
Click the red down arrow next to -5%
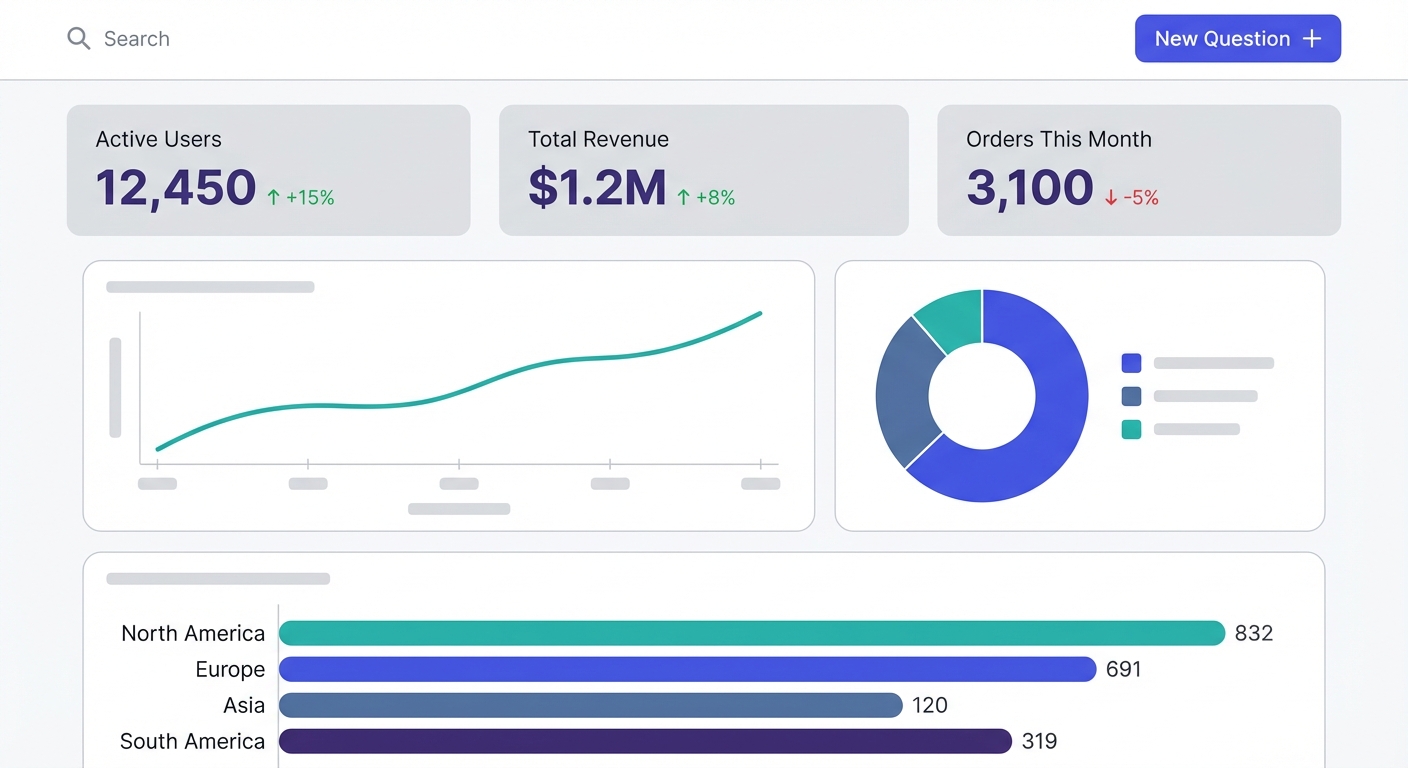click(x=1109, y=197)
